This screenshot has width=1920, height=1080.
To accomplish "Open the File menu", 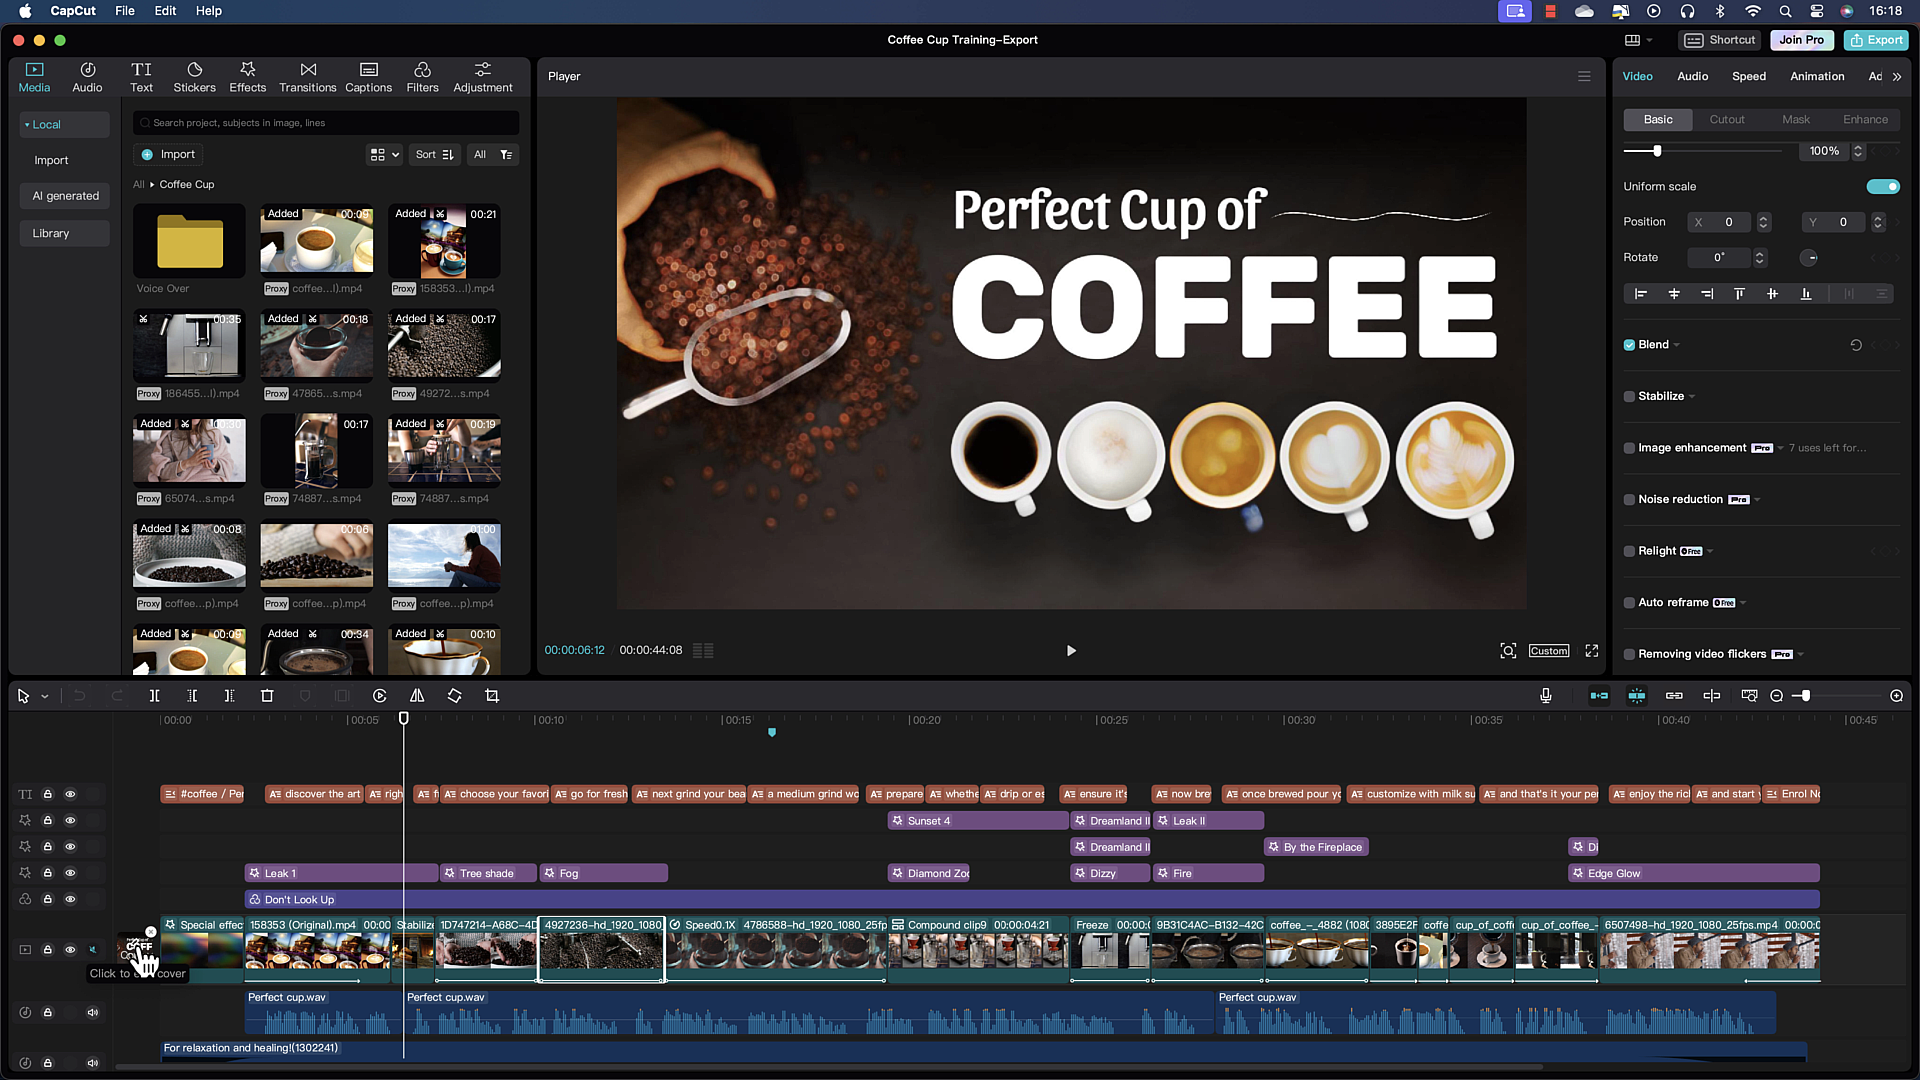I will (x=125, y=11).
